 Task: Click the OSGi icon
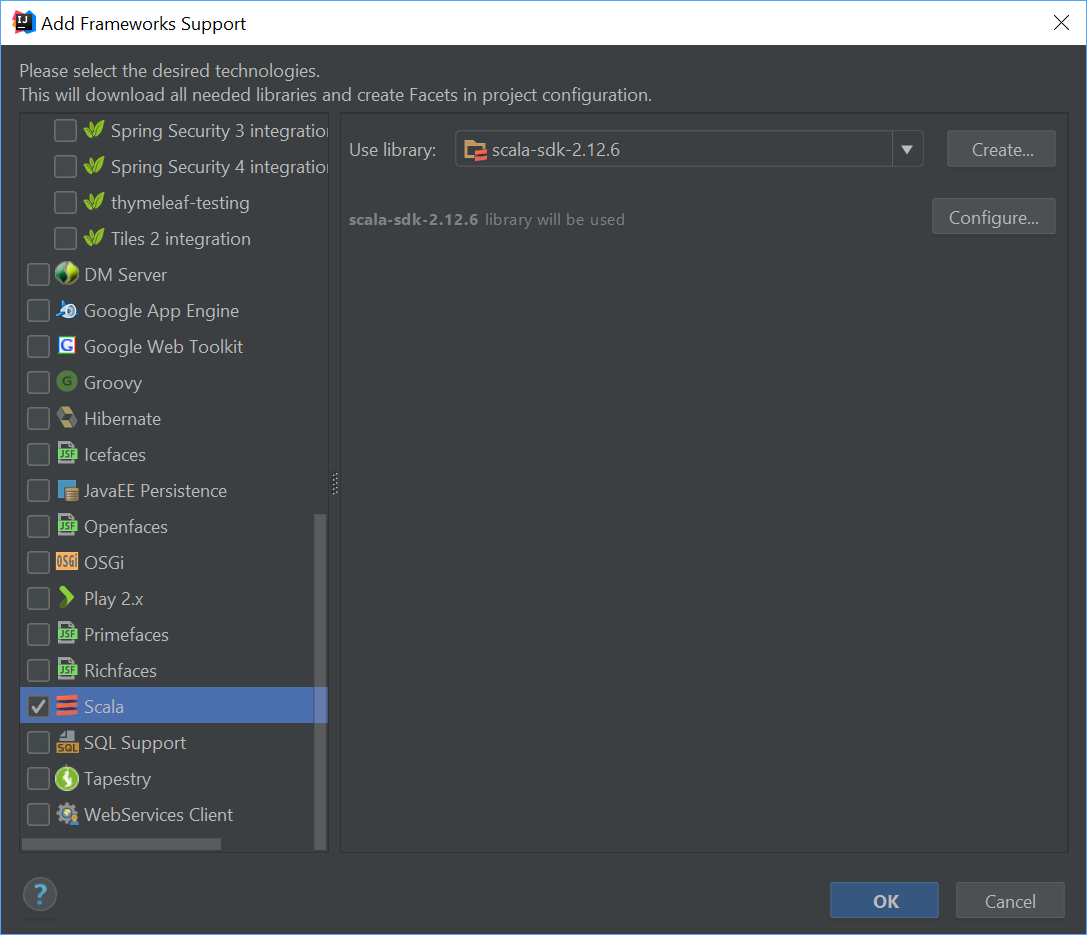point(67,561)
